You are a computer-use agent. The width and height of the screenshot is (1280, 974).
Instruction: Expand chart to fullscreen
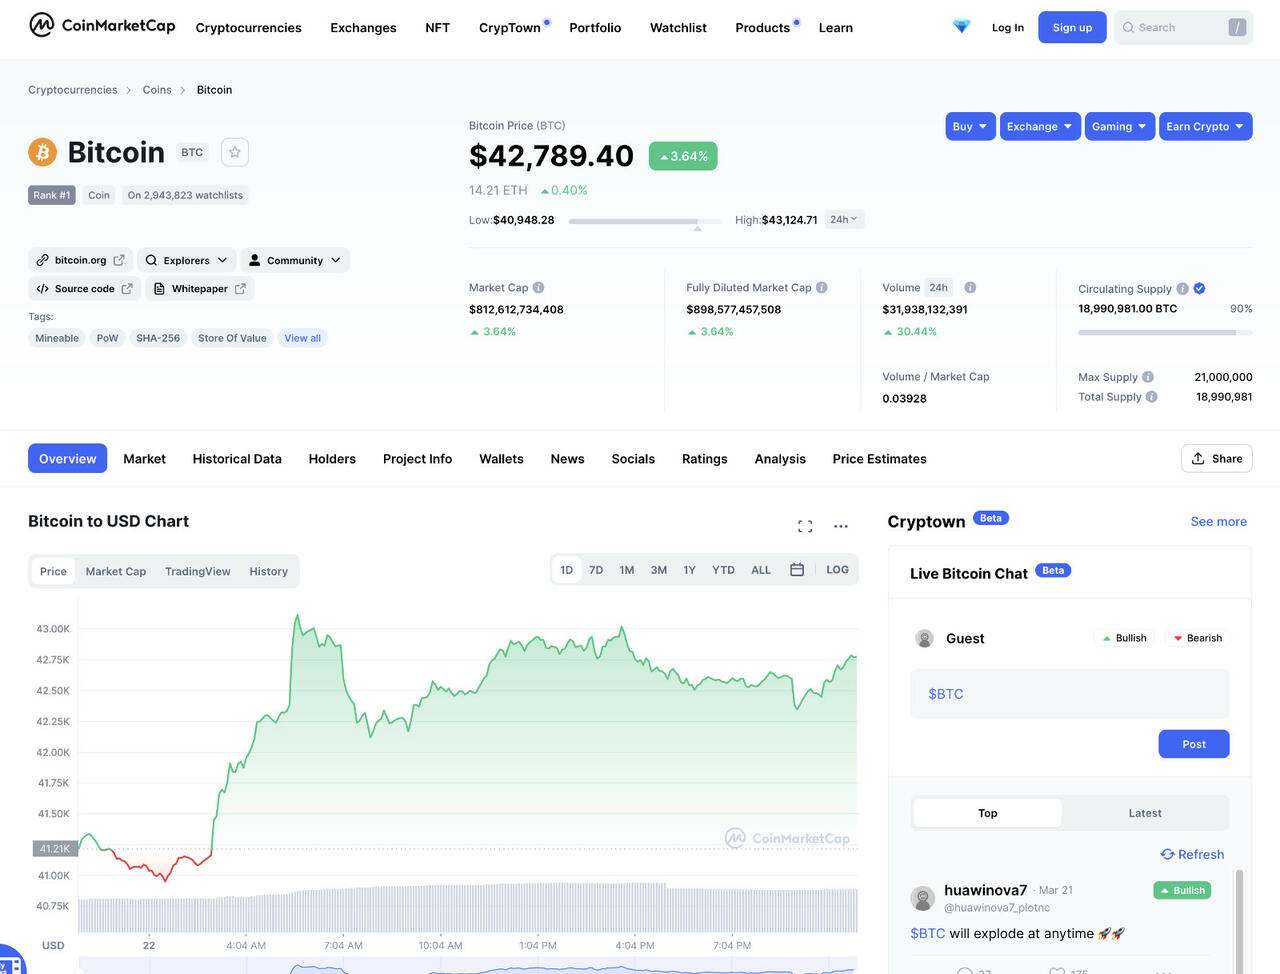pyautogui.click(x=805, y=526)
